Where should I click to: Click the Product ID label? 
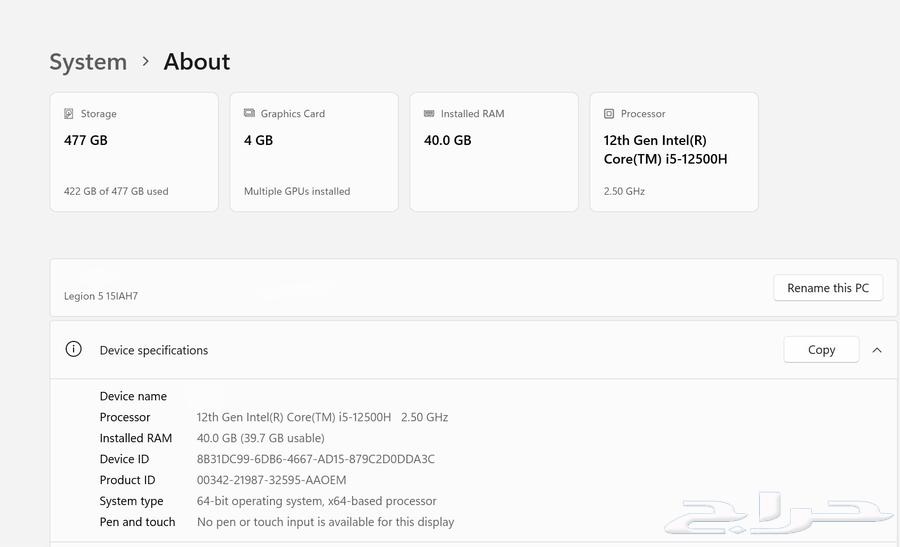click(x=127, y=480)
